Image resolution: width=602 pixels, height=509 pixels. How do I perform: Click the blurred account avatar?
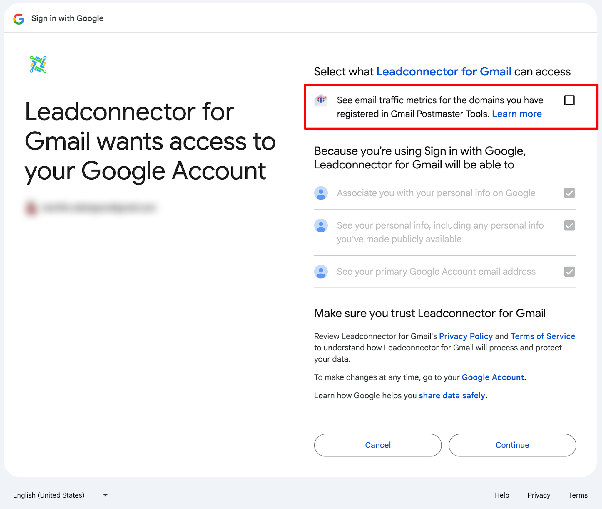tap(31, 208)
